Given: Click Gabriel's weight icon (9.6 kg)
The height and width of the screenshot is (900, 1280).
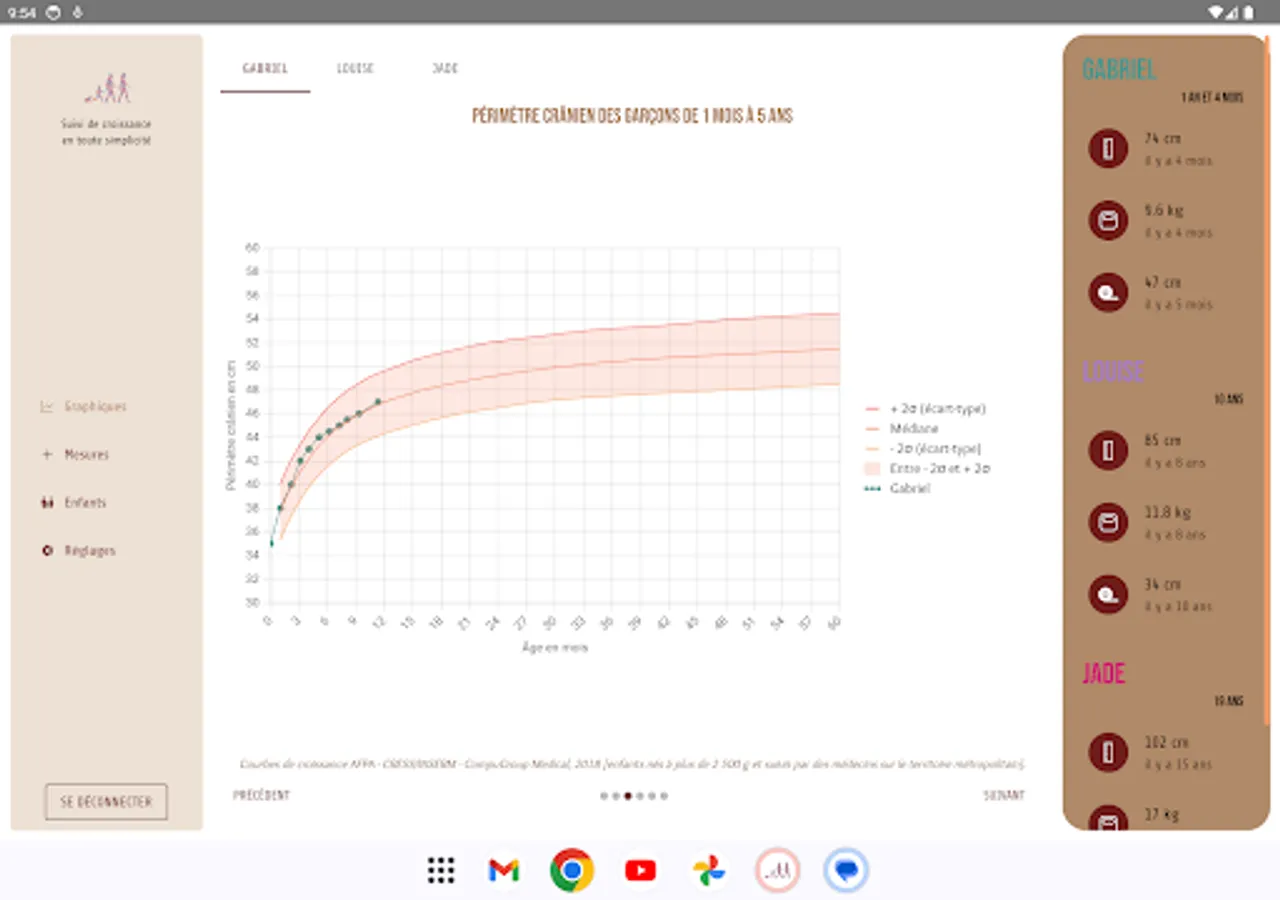Looking at the screenshot, I should click(1108, 221).
